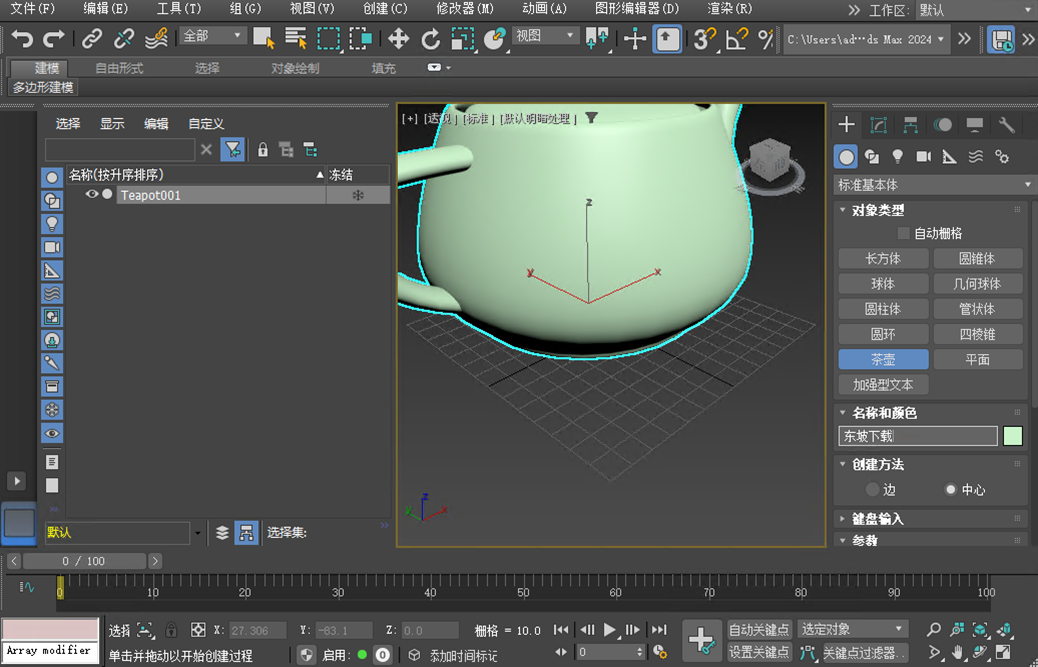Click the 加强型文本 button
This screenshot has height=667, width=1038.
coord(883,384)
